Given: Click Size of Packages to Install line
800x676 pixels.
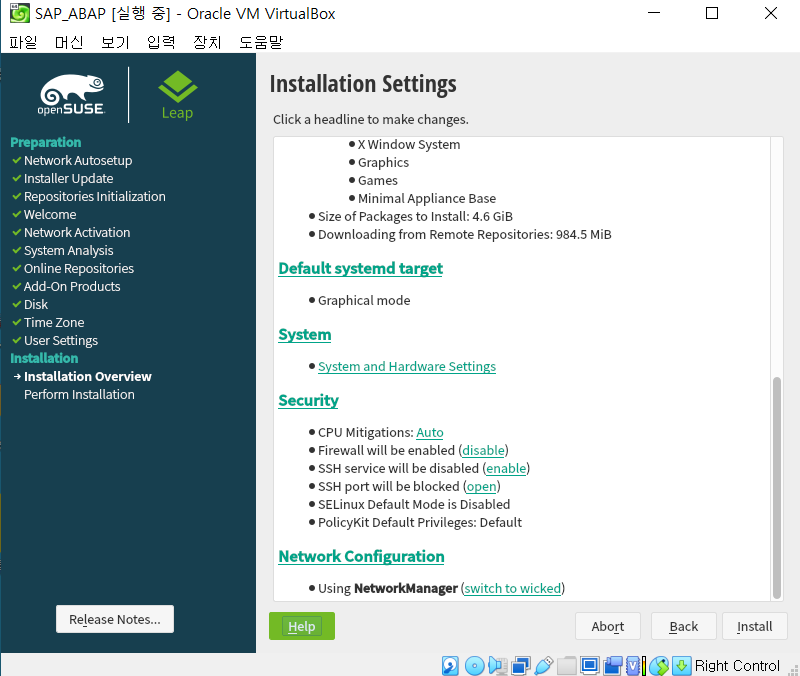Looking at the screenshot, I should [415, 216].
